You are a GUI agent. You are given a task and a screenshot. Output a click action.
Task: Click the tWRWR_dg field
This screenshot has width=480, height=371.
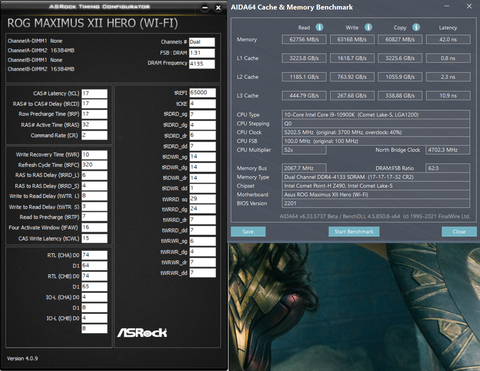[x=202, y=252]
